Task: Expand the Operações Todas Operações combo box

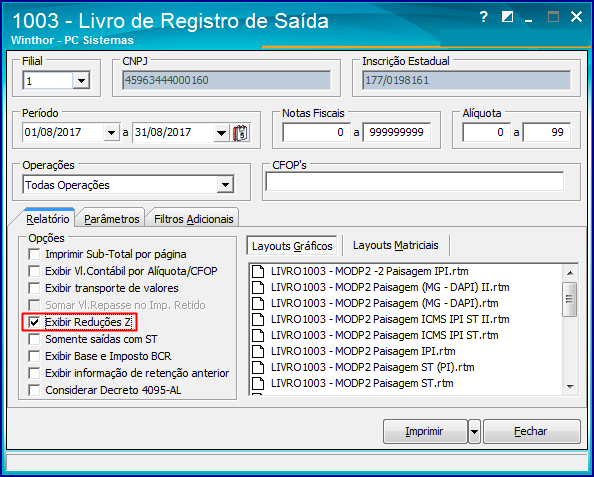Action: click(x=225, y=185)
